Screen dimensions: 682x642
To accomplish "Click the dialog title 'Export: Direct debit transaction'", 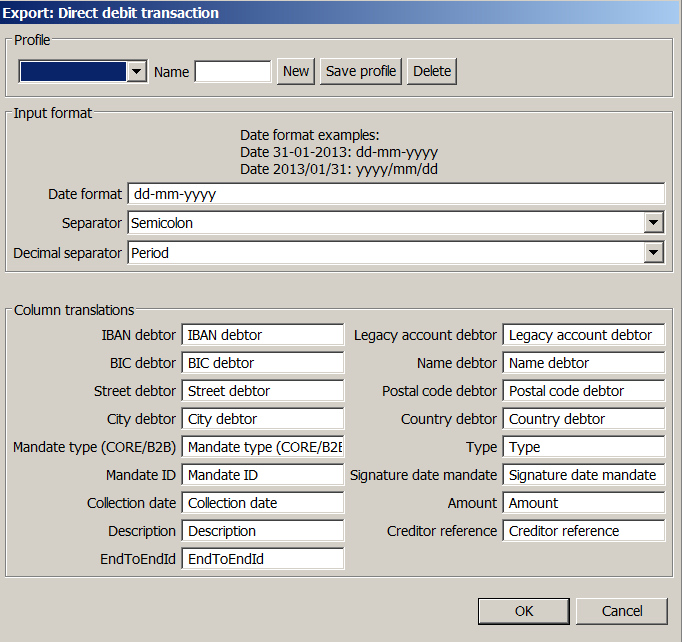I will (x=110, y=13).
